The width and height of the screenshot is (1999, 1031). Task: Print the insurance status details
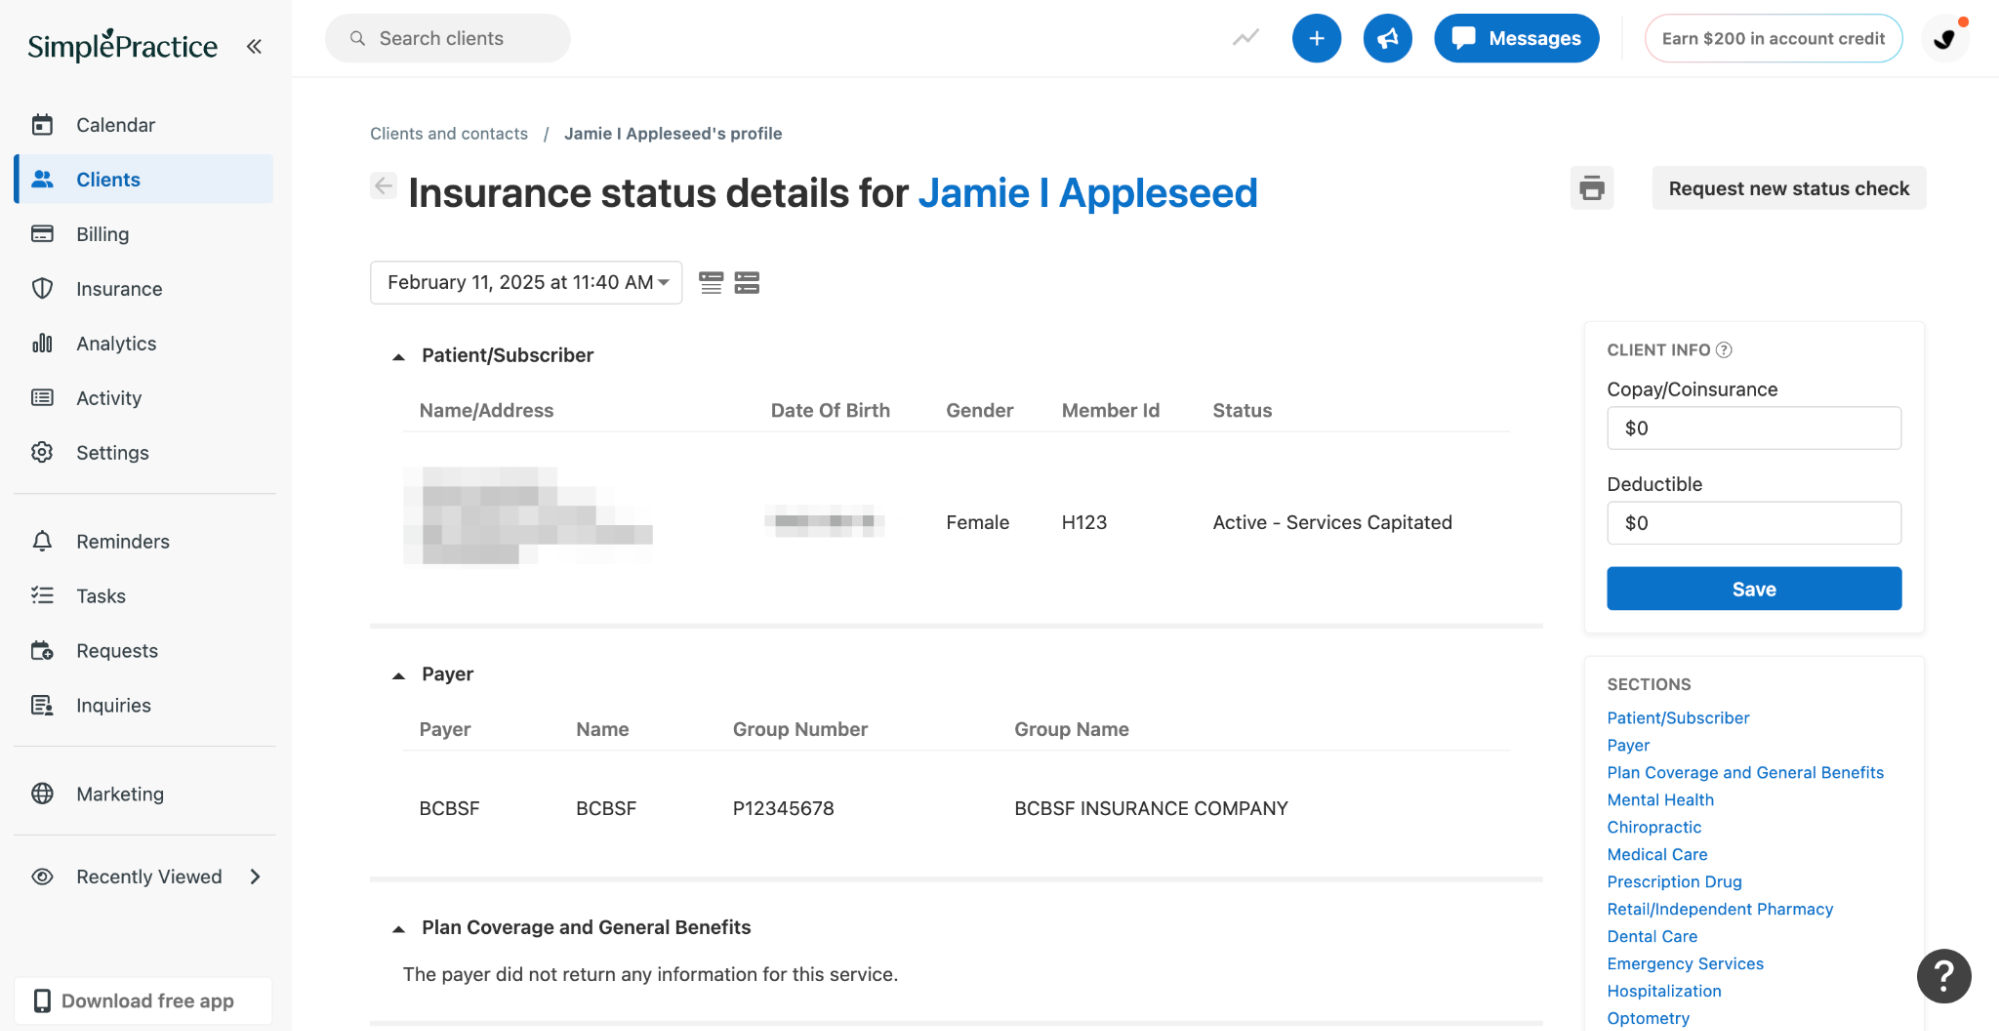[x=1592, y=188]
